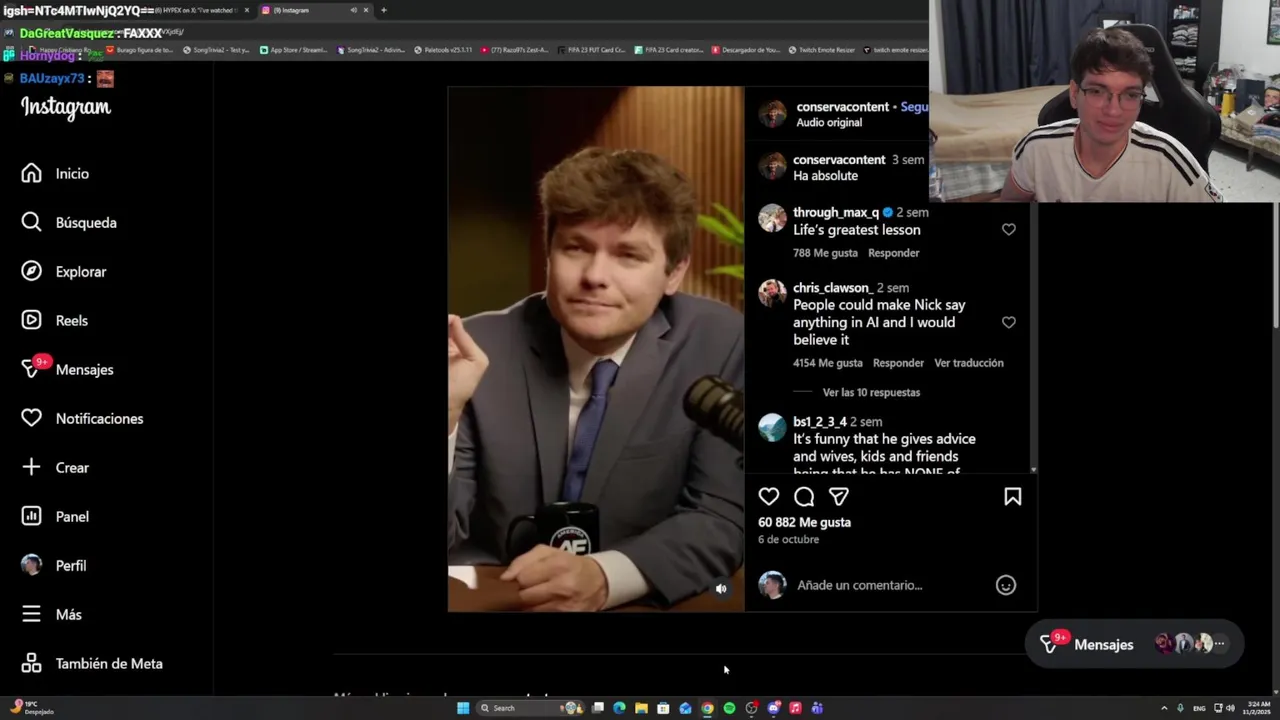Open Más hamburger menu icon
1280x720 pixels.
click(32, 615)
